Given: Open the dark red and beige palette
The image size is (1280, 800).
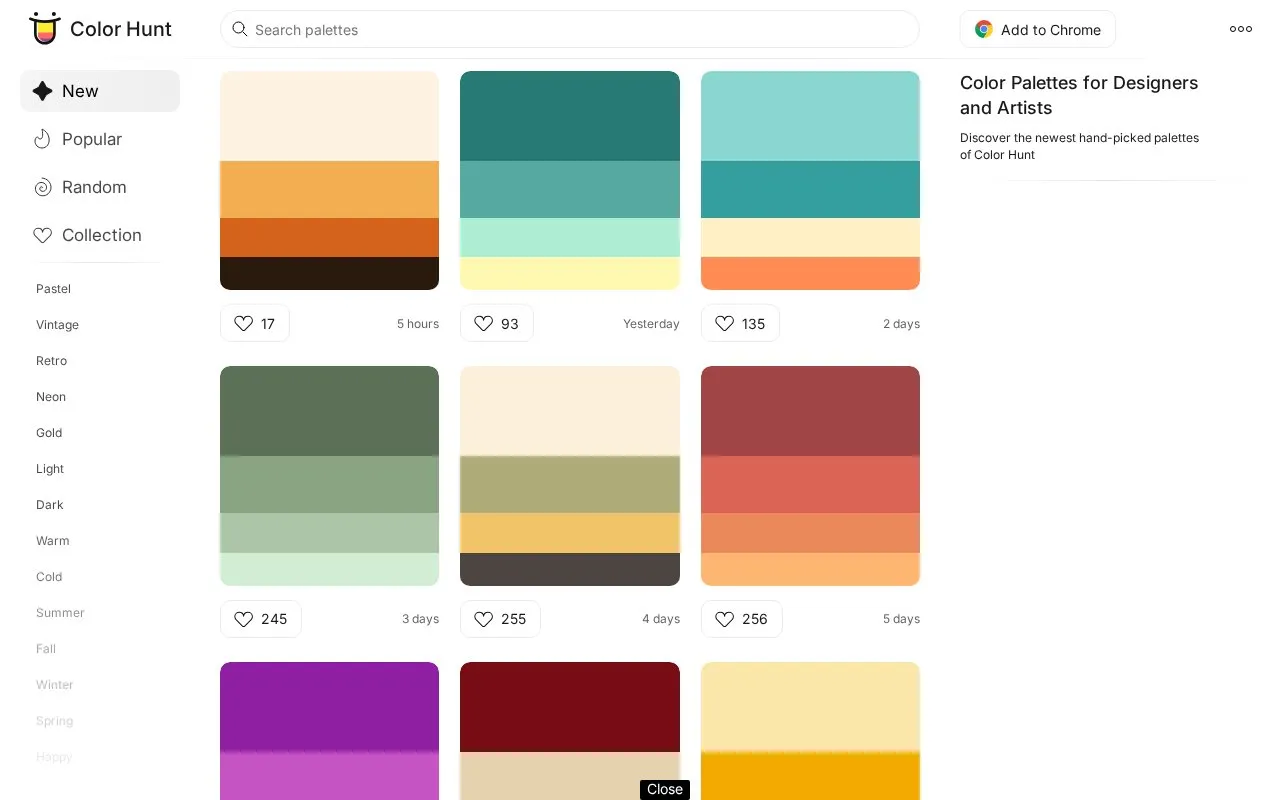Looking at the screenshot, I should click(570, 731).
